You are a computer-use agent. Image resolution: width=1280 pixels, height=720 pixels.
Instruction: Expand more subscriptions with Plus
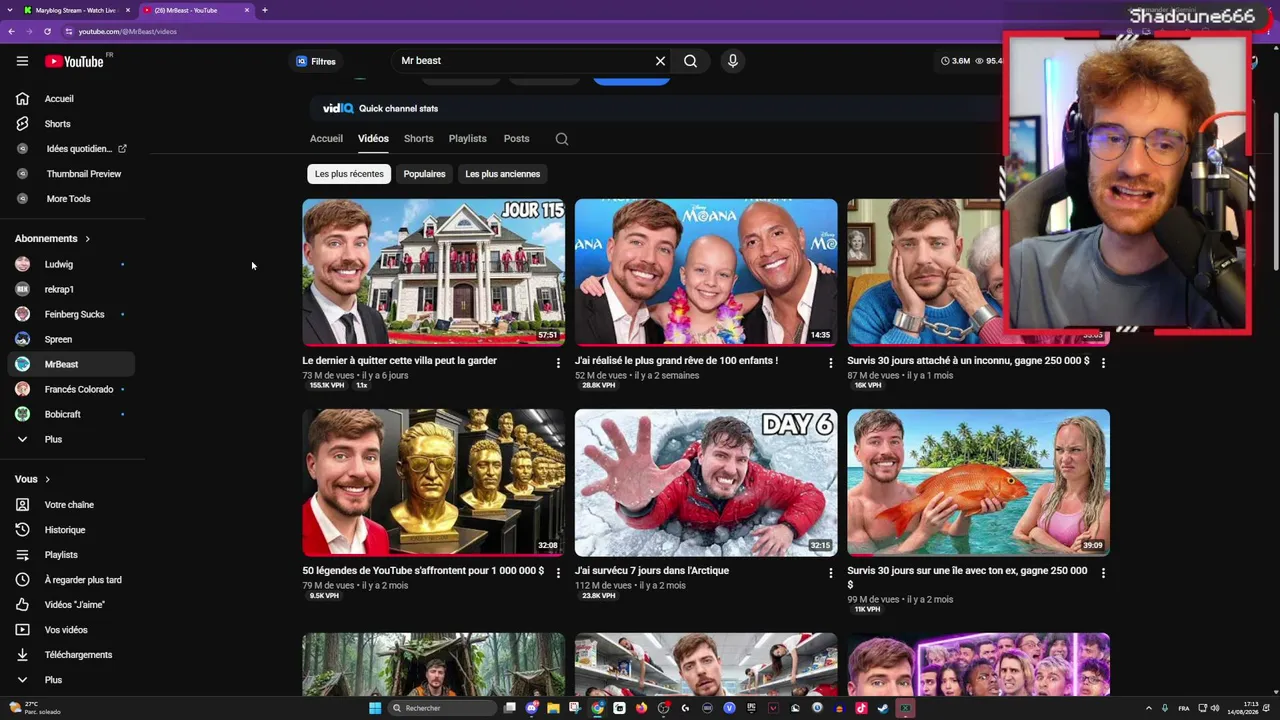(72, 439)
